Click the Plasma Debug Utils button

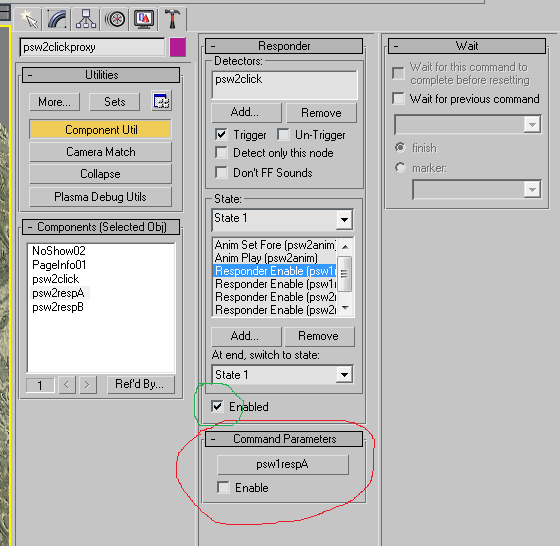(100, 197)
